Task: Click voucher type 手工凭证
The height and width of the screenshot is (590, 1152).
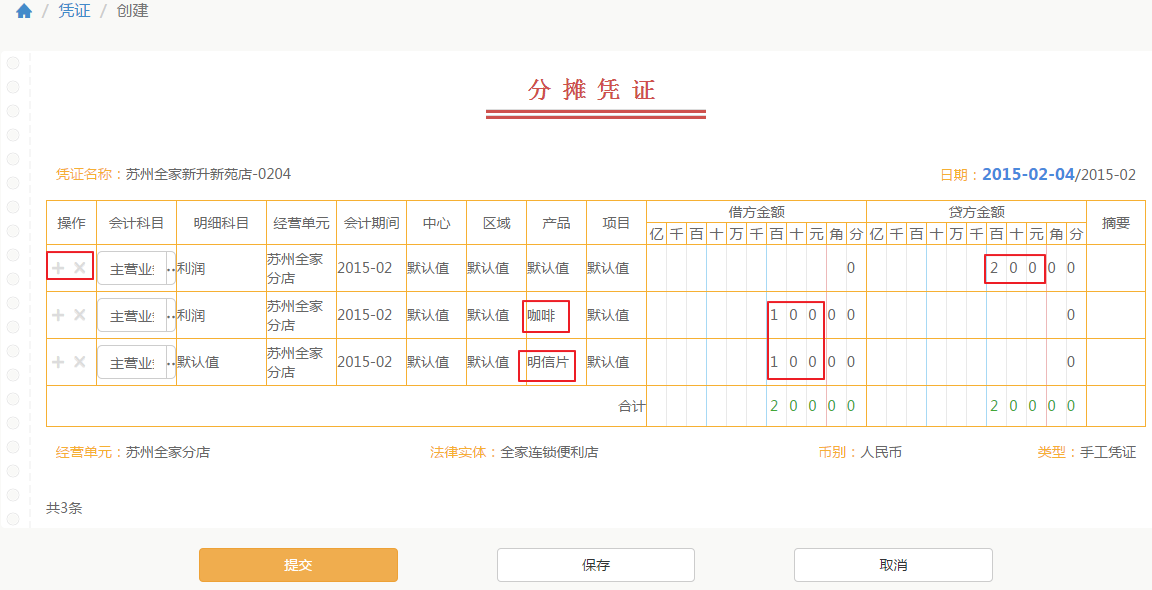Action: click(1108, 453)
